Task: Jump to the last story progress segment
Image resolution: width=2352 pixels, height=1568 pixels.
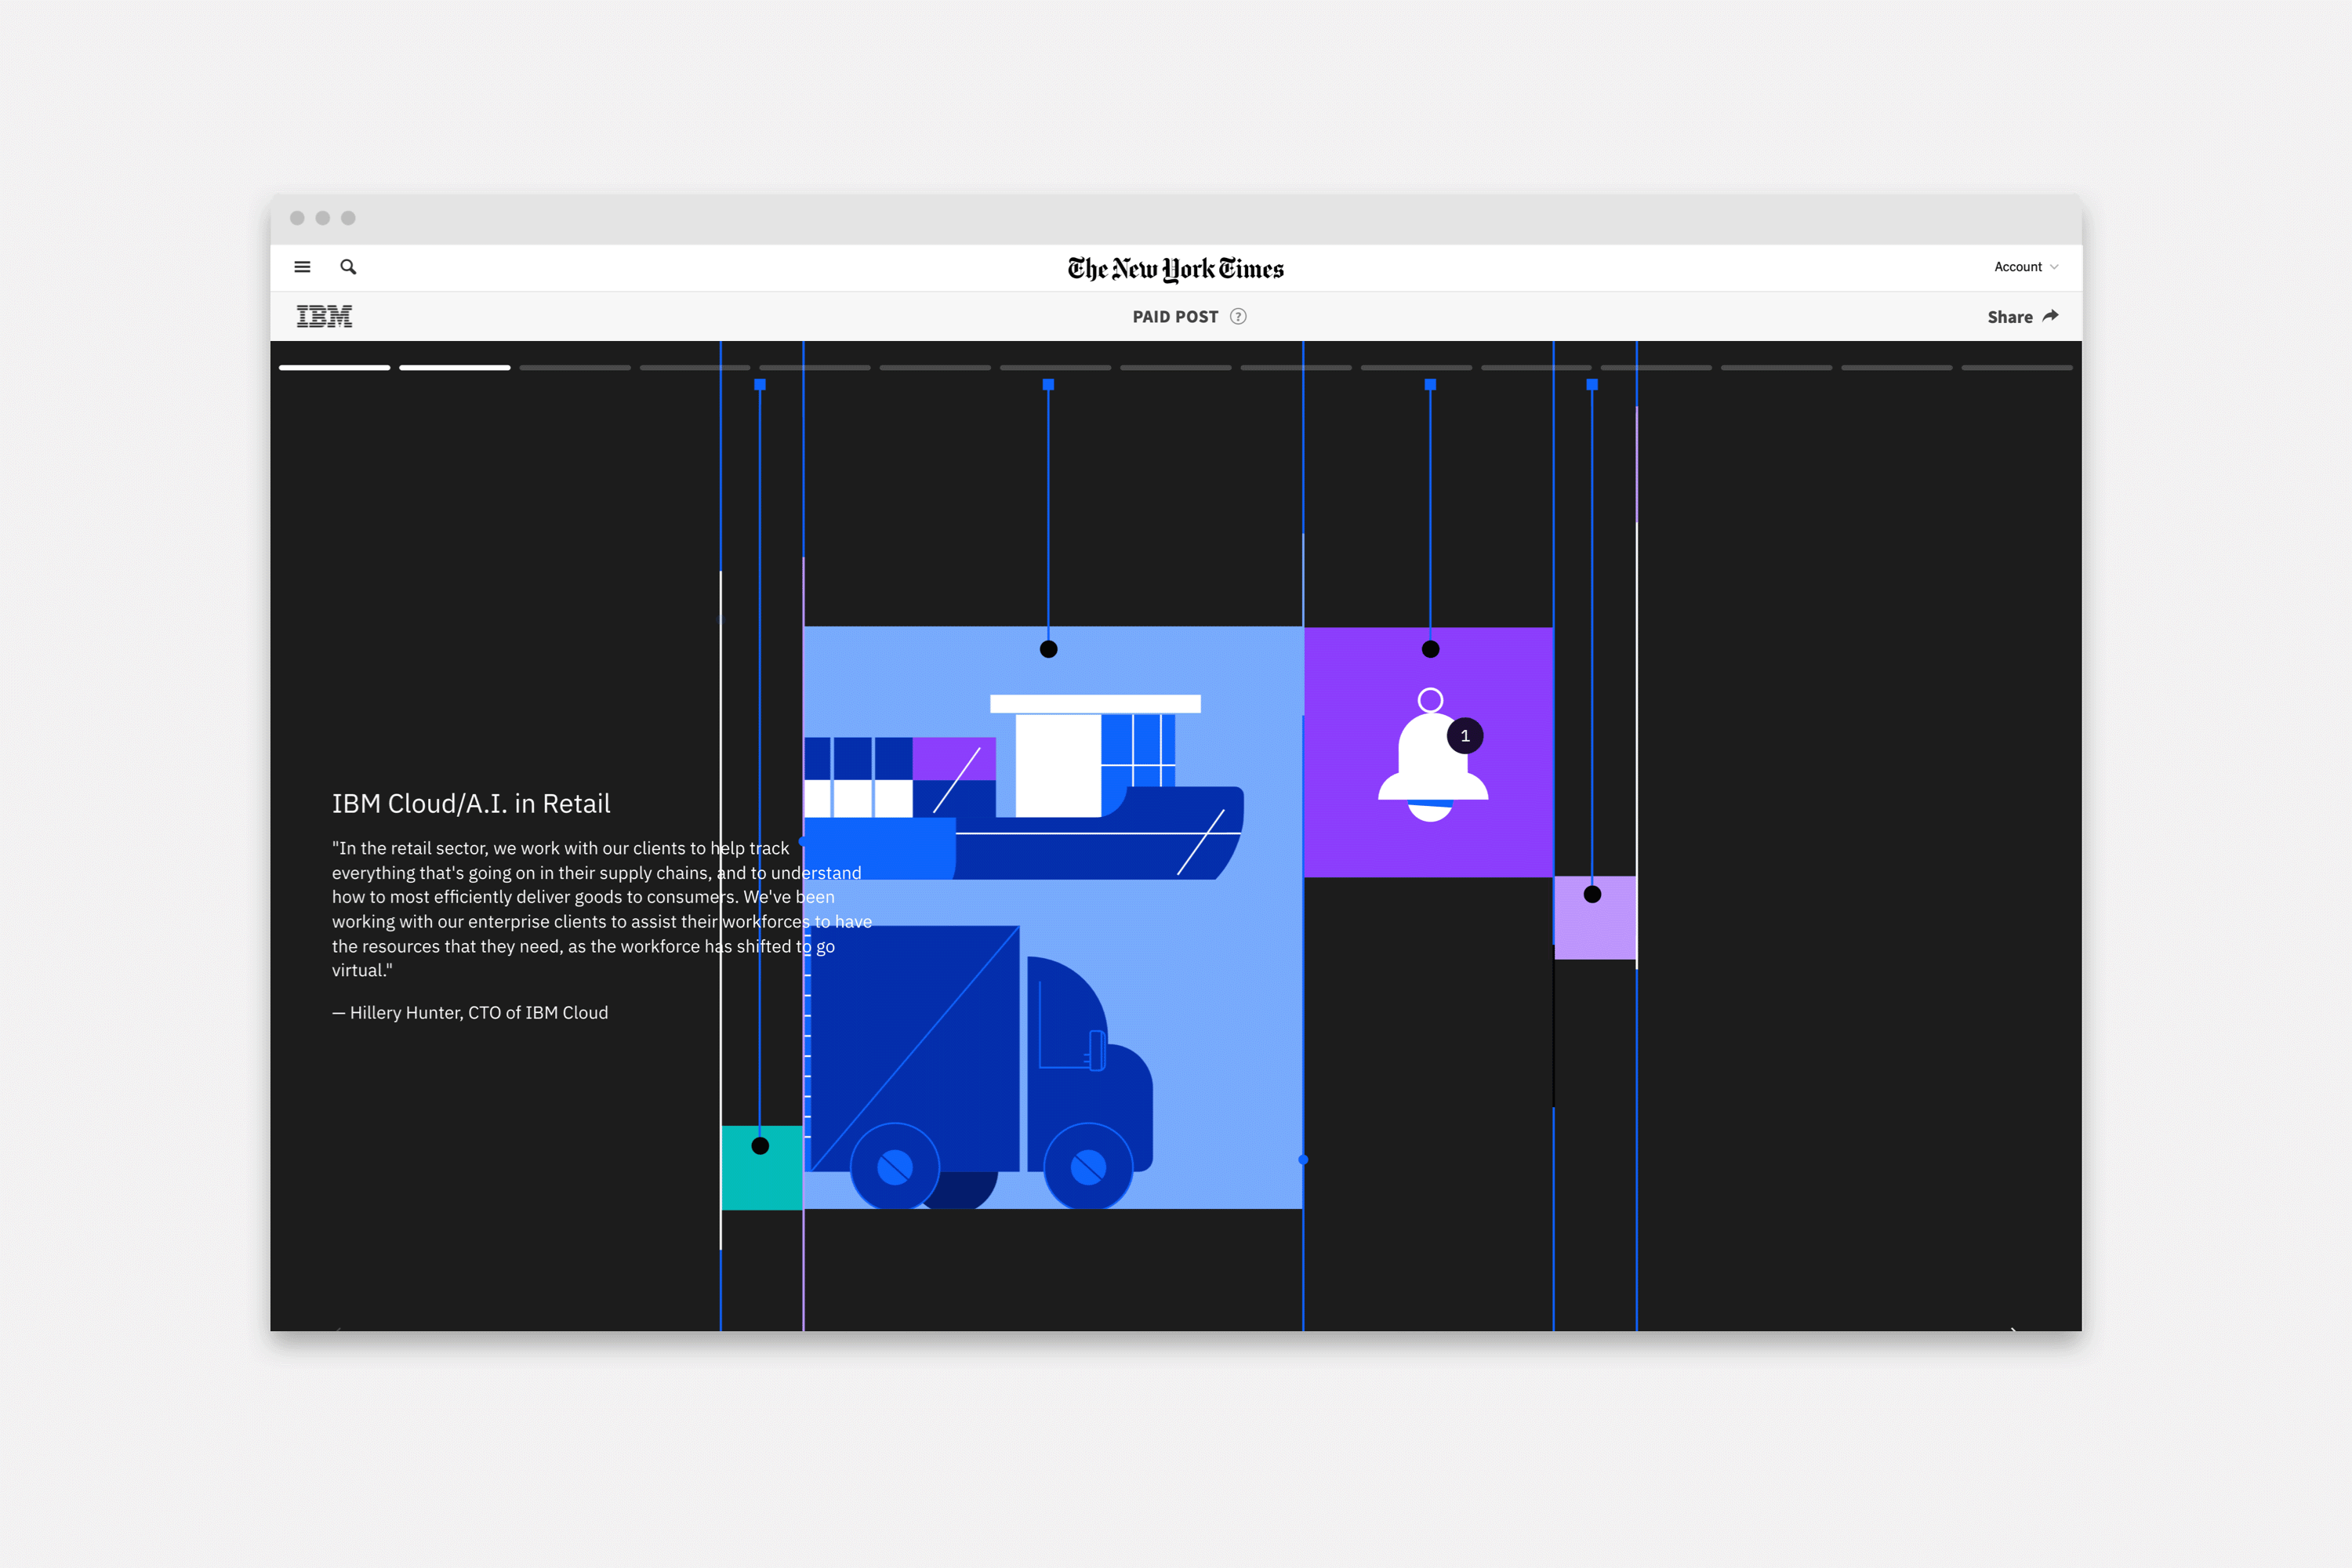Action: pos(2017,368)
